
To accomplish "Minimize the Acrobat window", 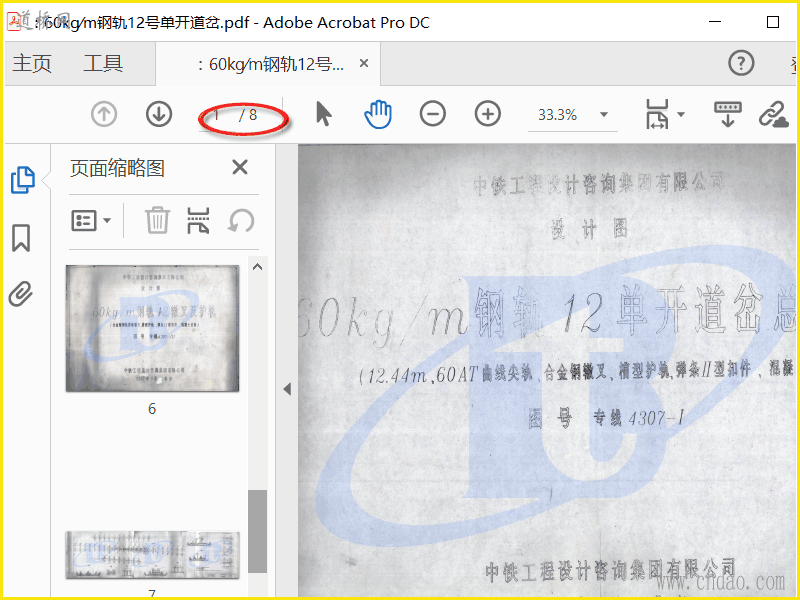I will [715, 22].
